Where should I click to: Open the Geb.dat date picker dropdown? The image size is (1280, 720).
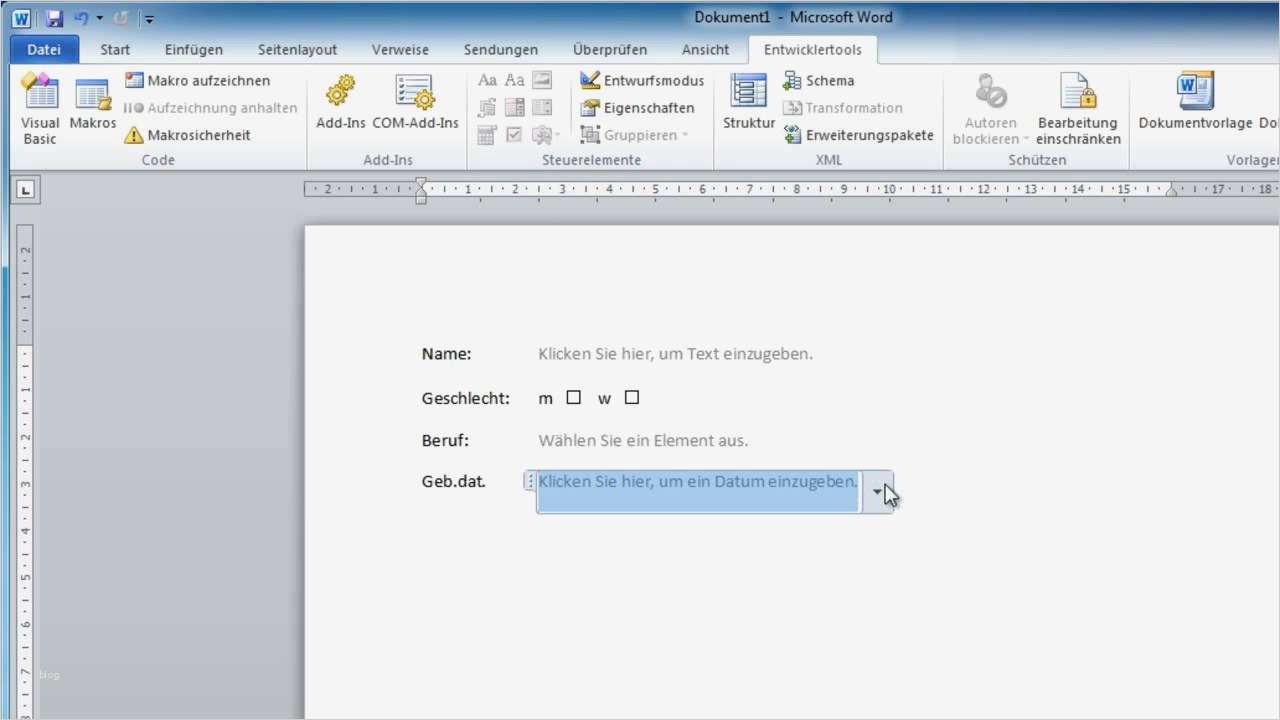[877, 491]
